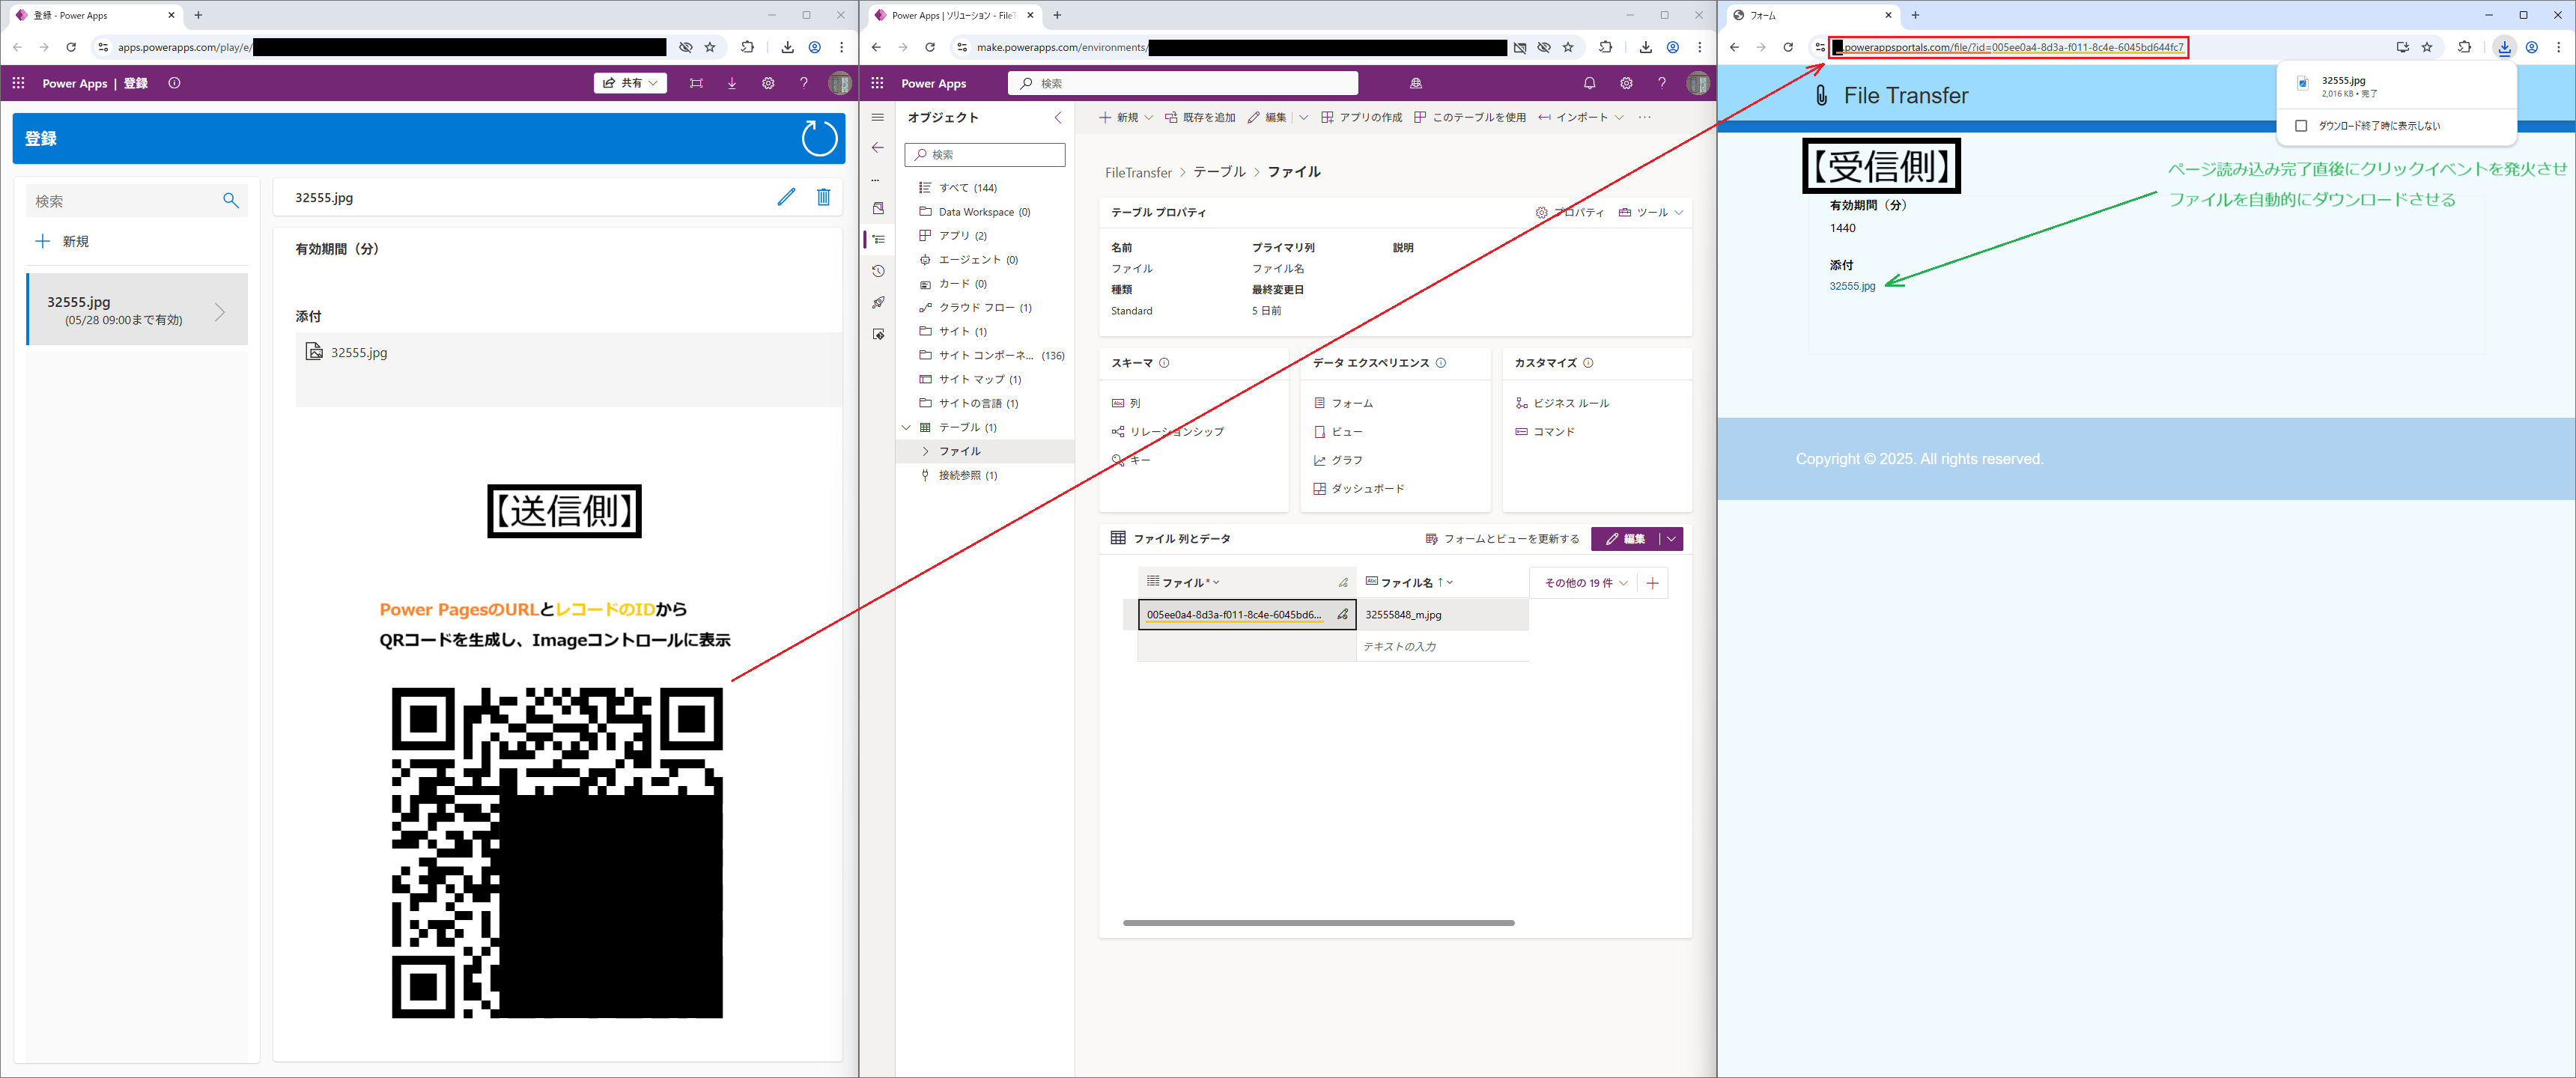Click アプリの作成 in the command bar
The image size is (2576, 1078).
tap(1361, 117)
